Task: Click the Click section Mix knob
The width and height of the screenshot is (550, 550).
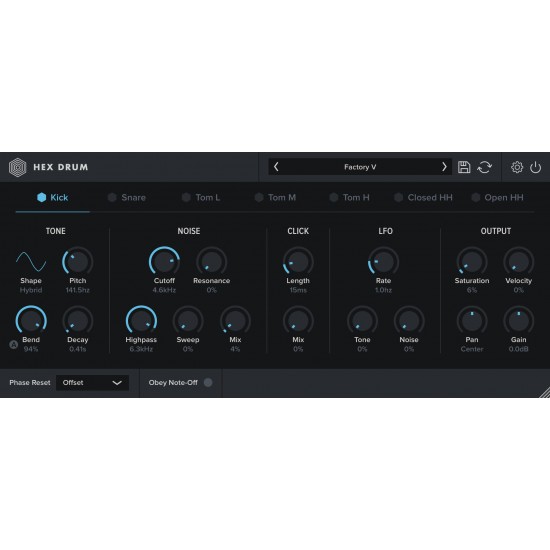Action: 298,321
